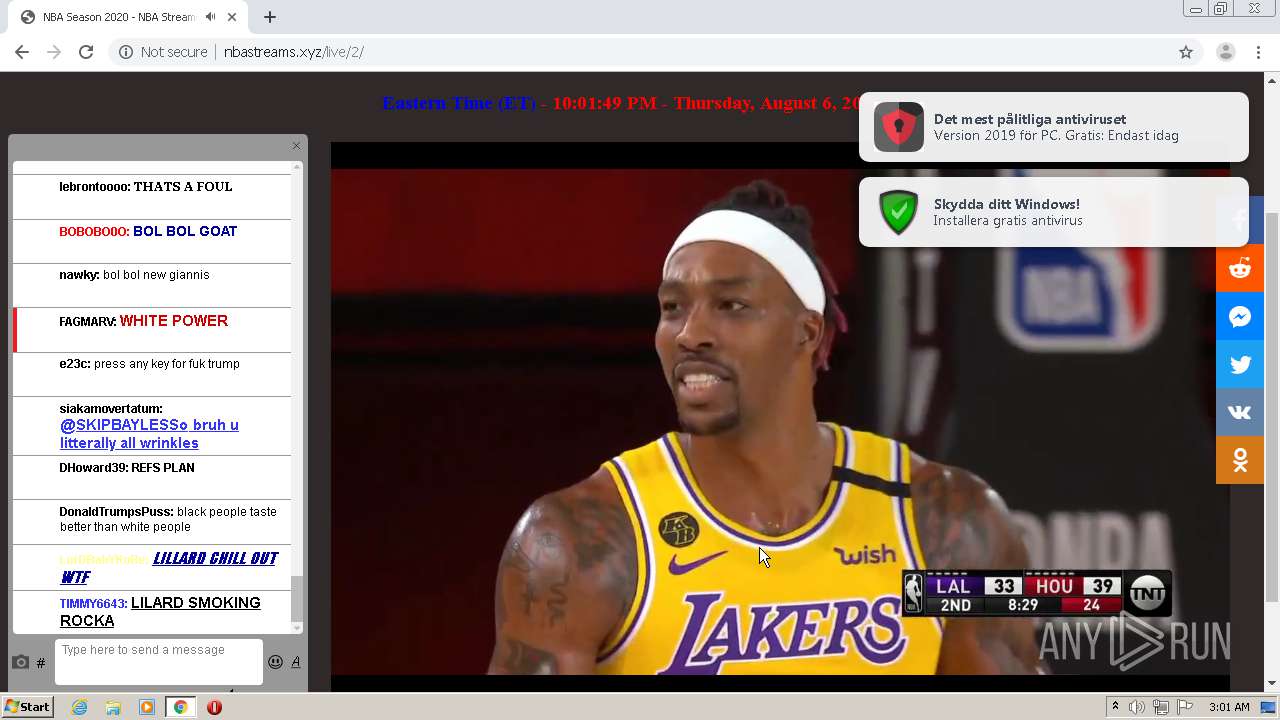The width and height of the screenshot is (1280, 720).
Task: Launch Internet Explorer from taskbar
Action: 79,707
